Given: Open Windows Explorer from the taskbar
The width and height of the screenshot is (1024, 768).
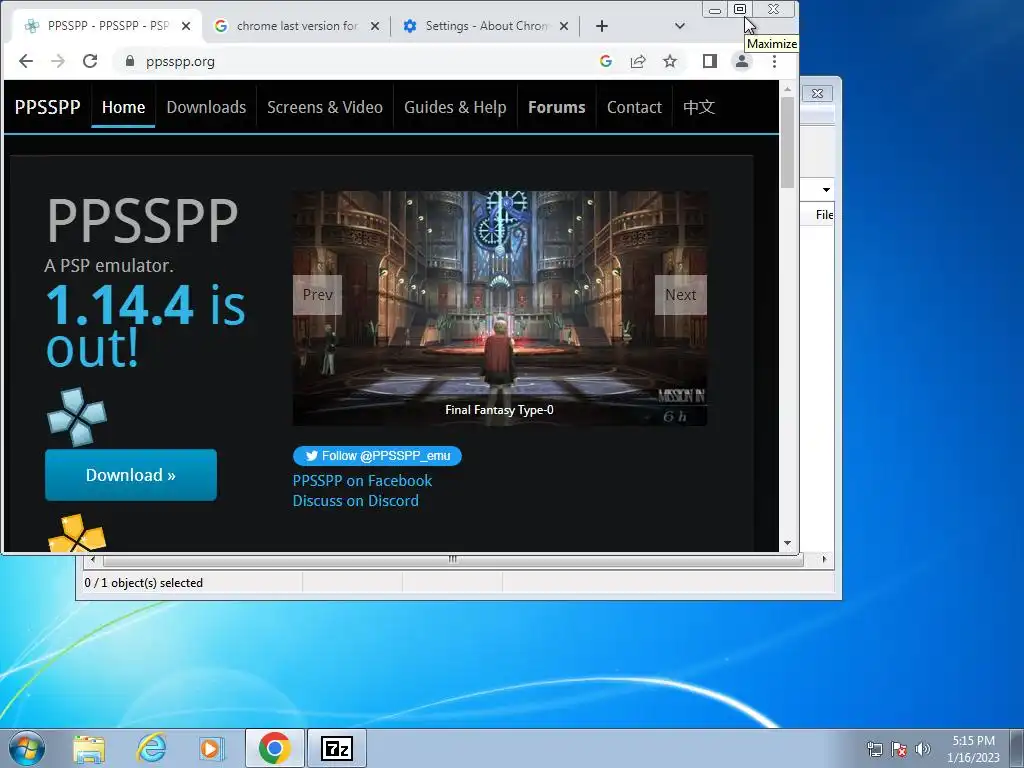Looking at the screenshot, I should 89,748.
